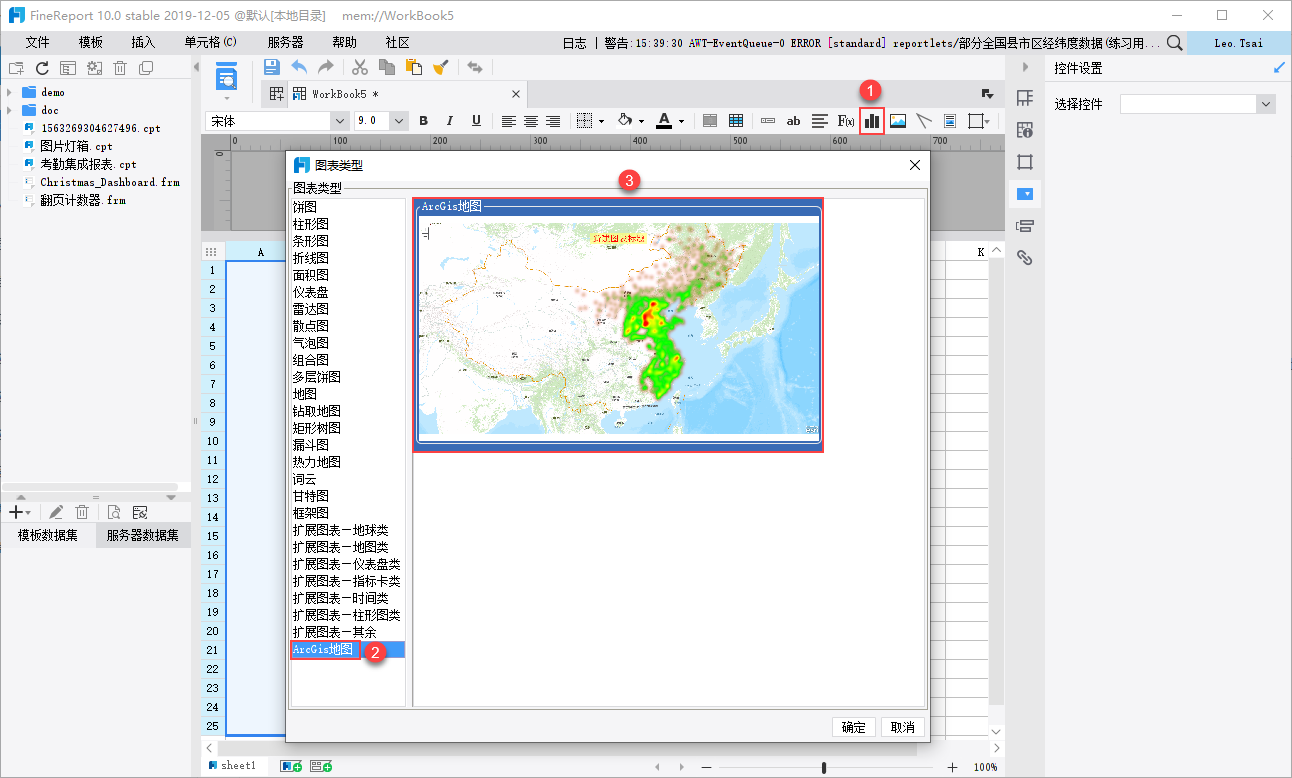
Task: Edit the dataset with the pencil icon
Action: pos(57,512)
